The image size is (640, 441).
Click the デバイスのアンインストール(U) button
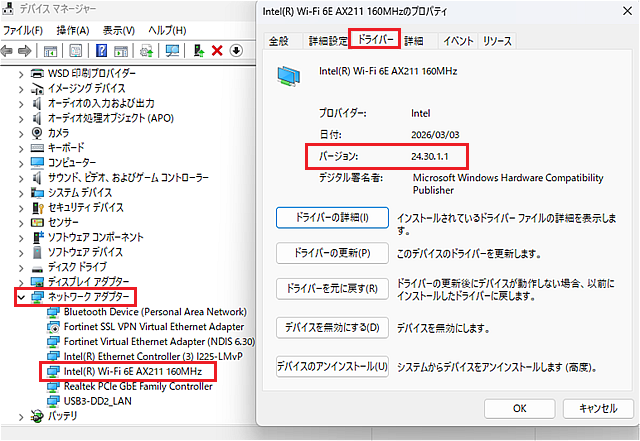tap(332, 366)
